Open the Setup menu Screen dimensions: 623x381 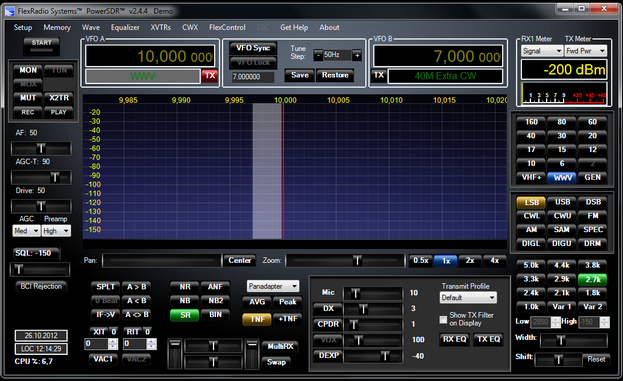coord(23,27)
